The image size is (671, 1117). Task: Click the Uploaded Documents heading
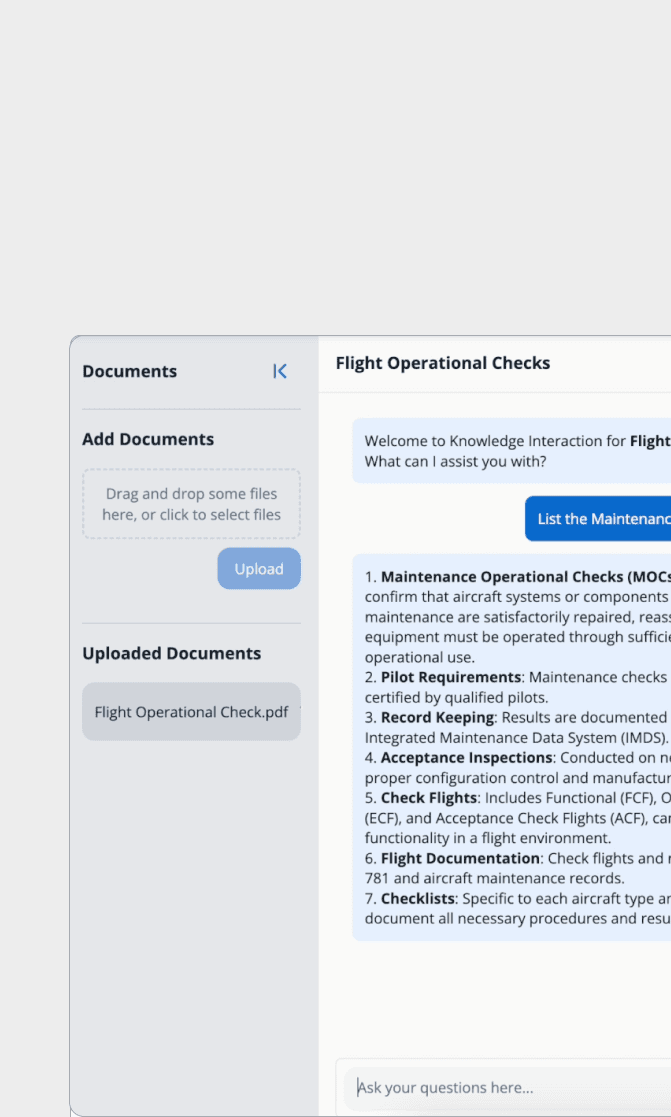171,653
